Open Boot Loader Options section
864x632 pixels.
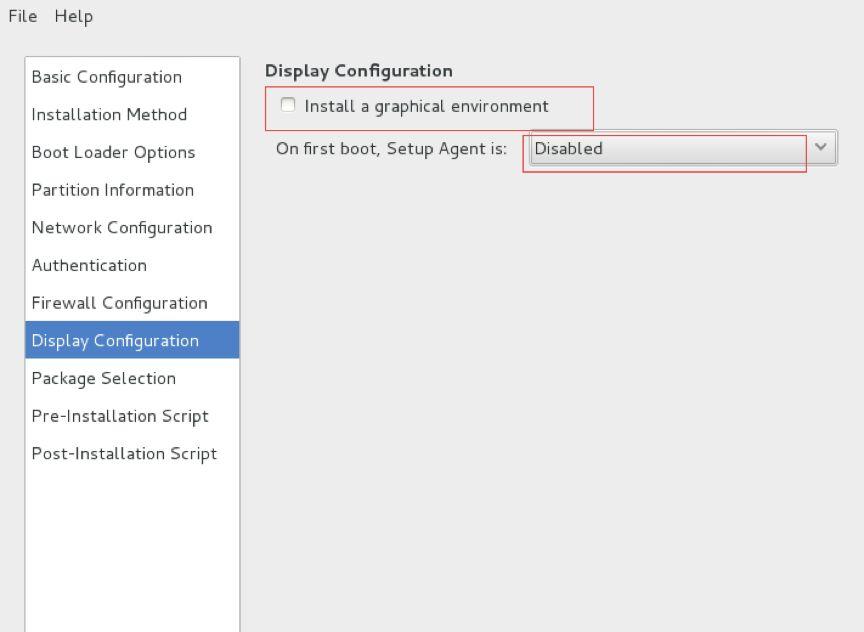113,153
